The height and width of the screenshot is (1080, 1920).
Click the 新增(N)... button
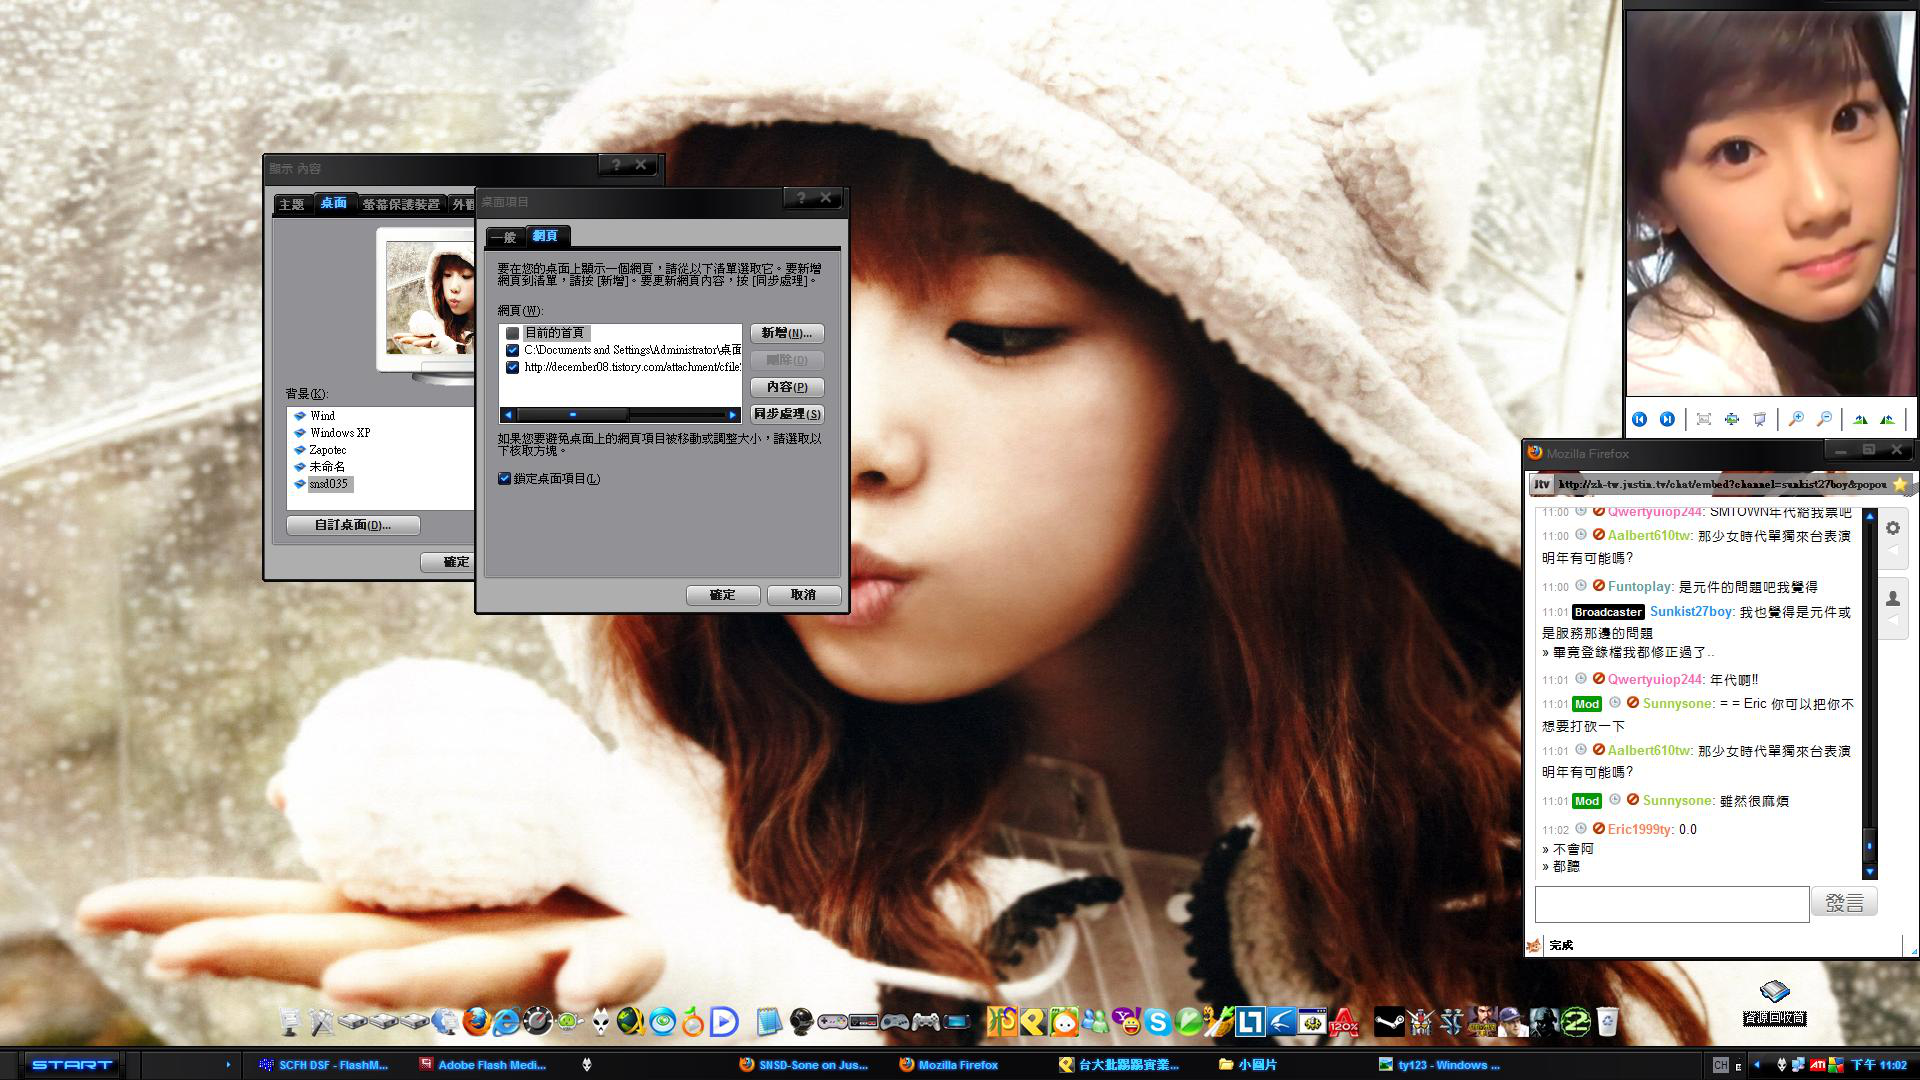pyautogui.click(x=787, y=333)
